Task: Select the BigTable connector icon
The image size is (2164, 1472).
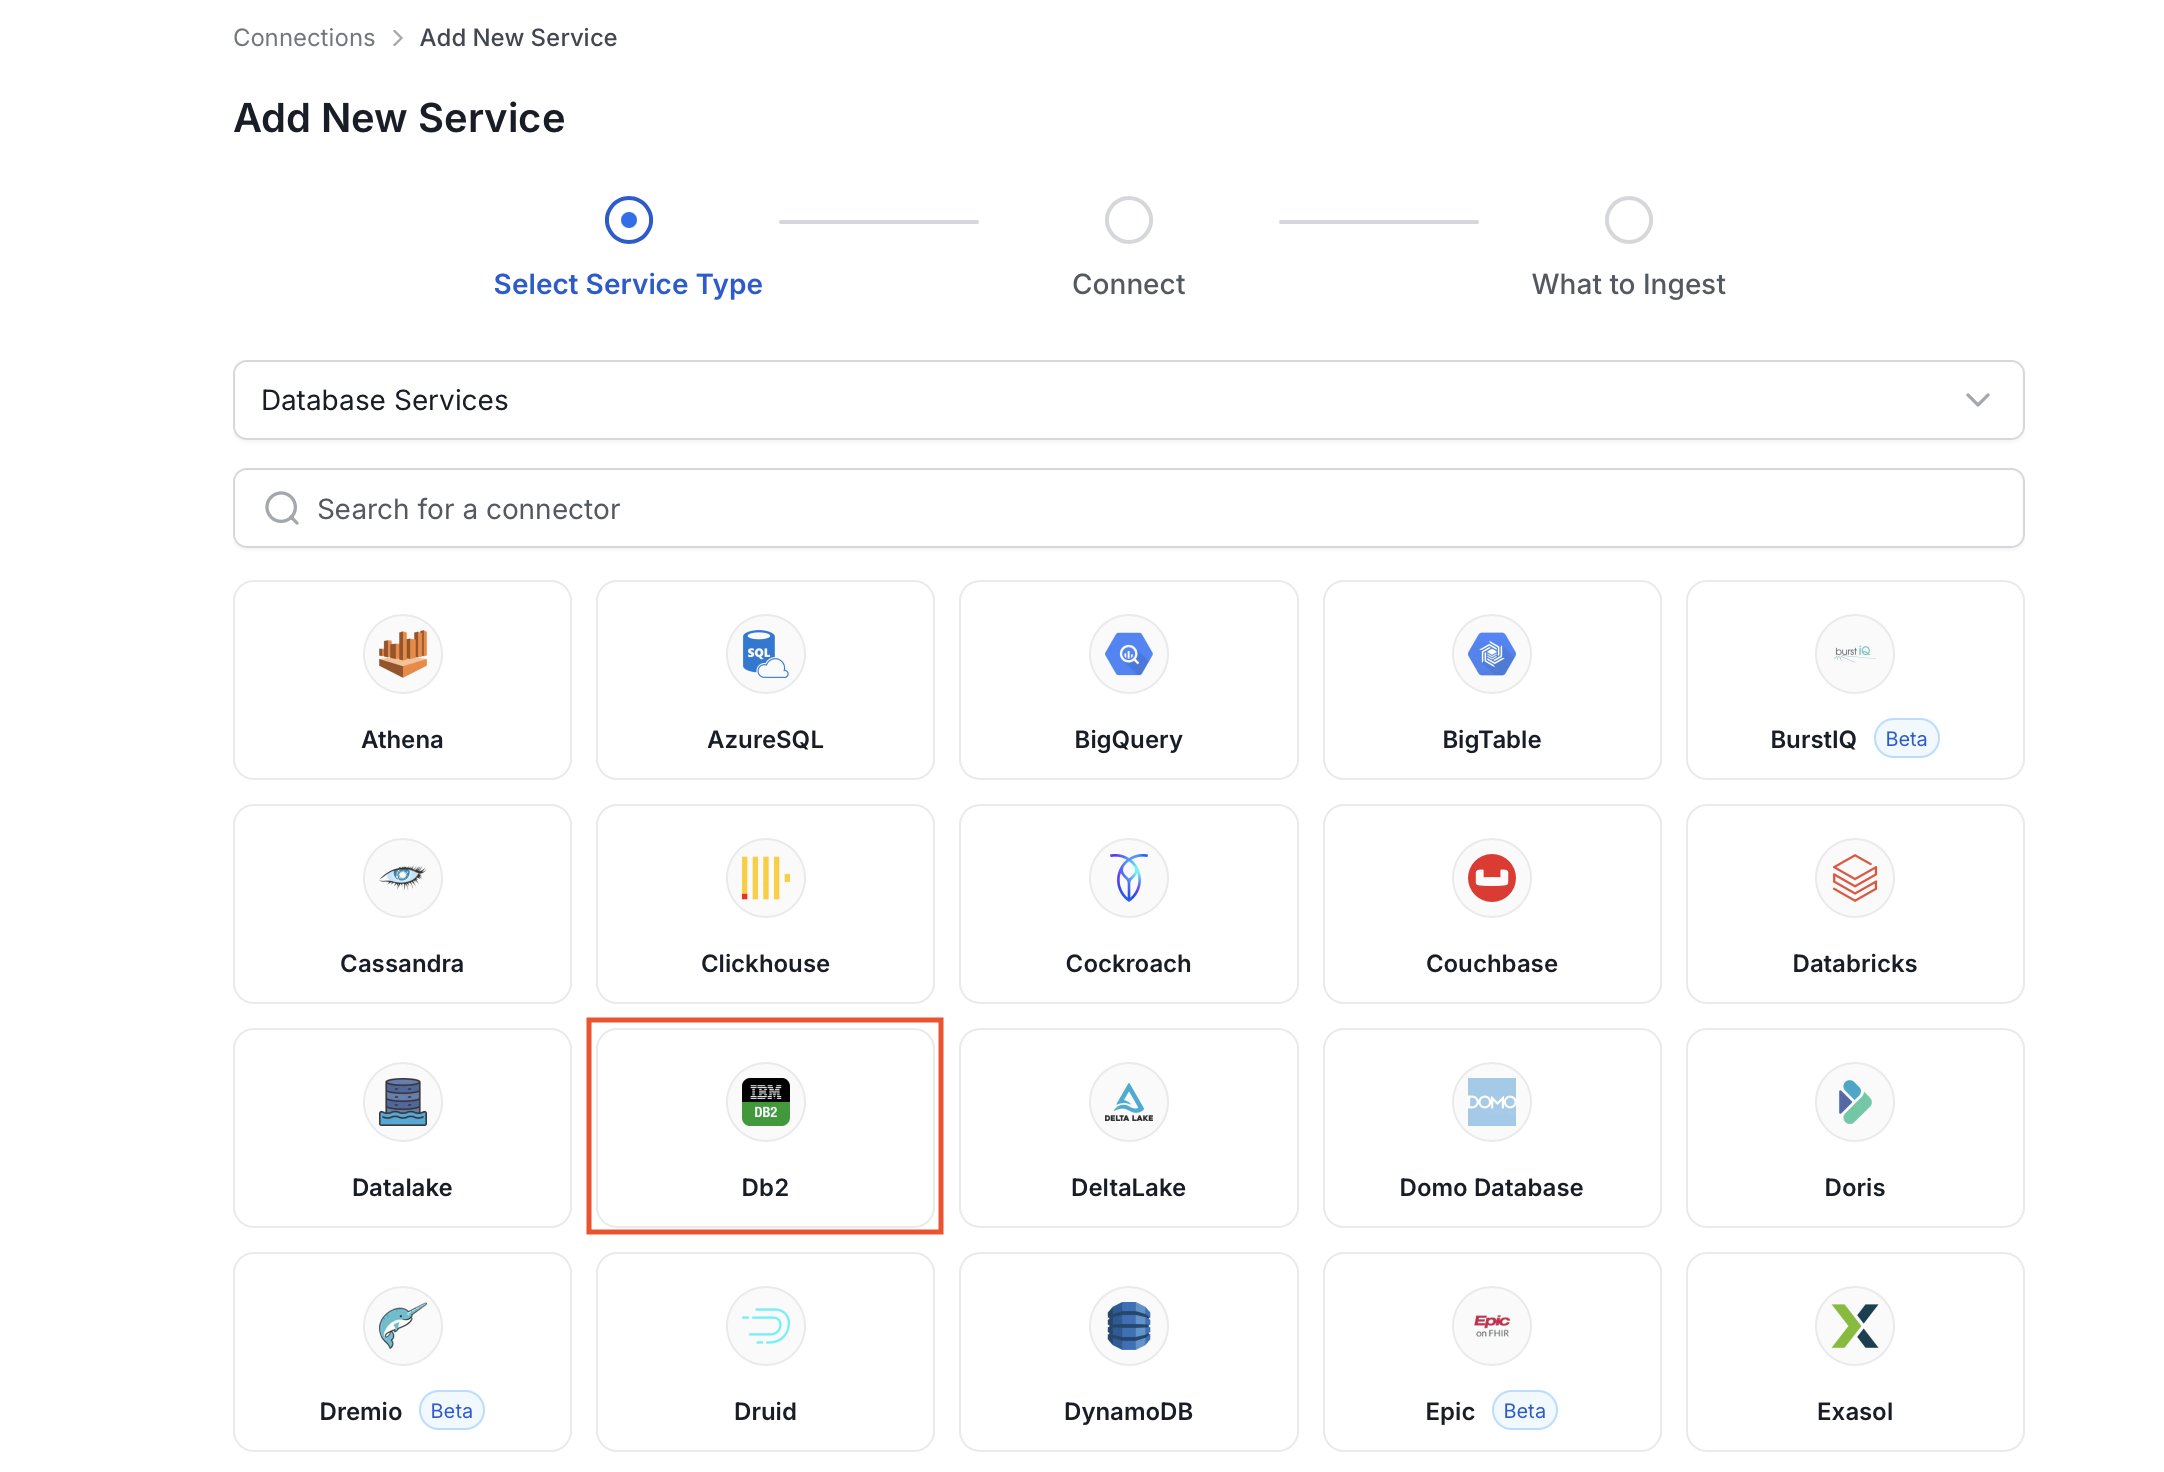Action: [1491, 654]
